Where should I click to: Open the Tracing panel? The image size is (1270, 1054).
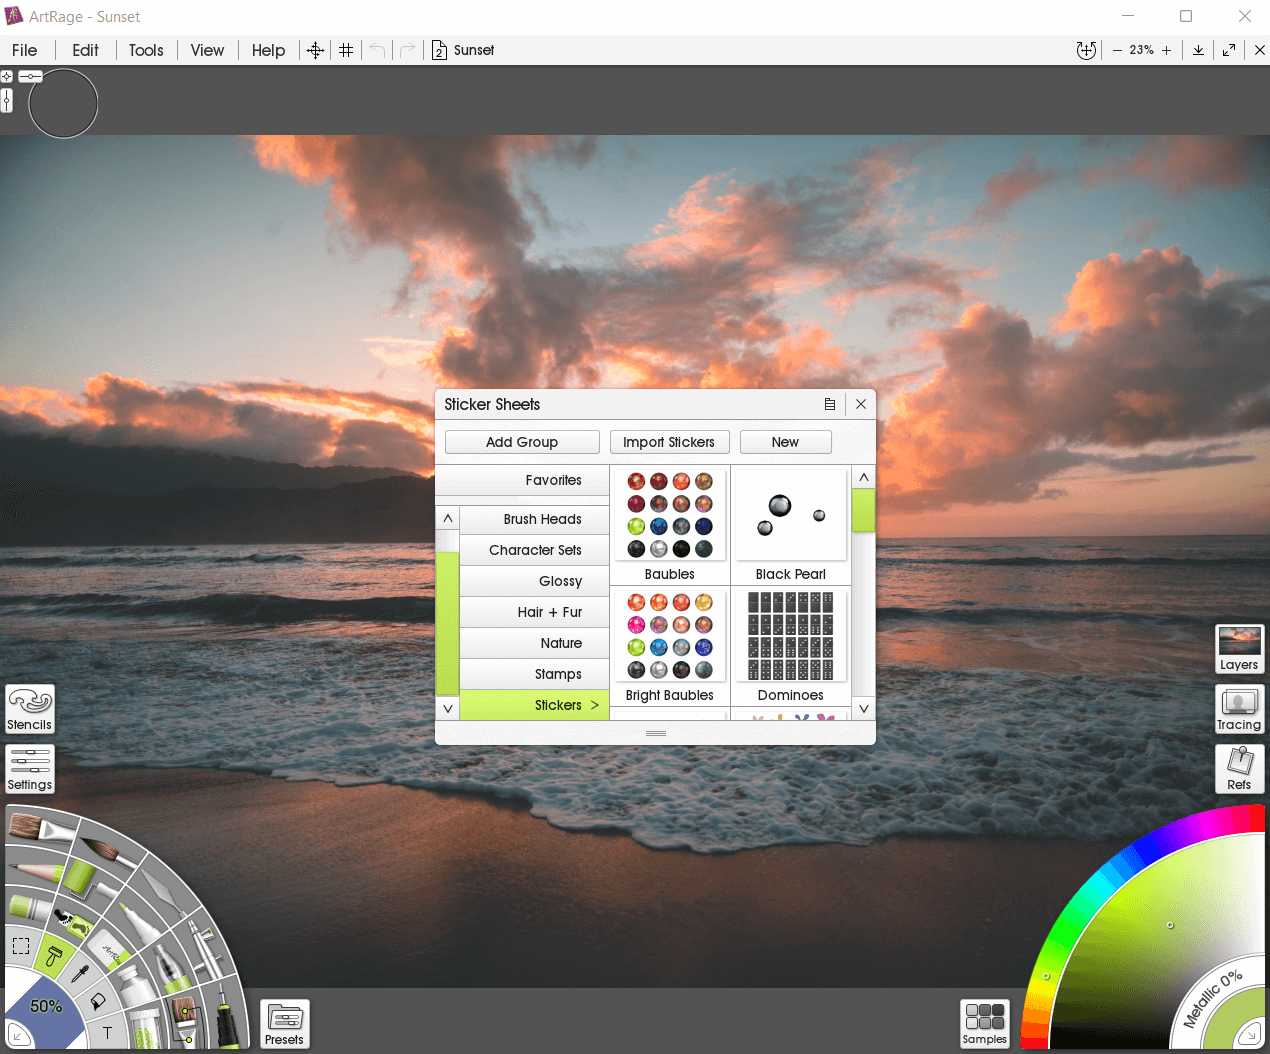[x=1239, y=709]
